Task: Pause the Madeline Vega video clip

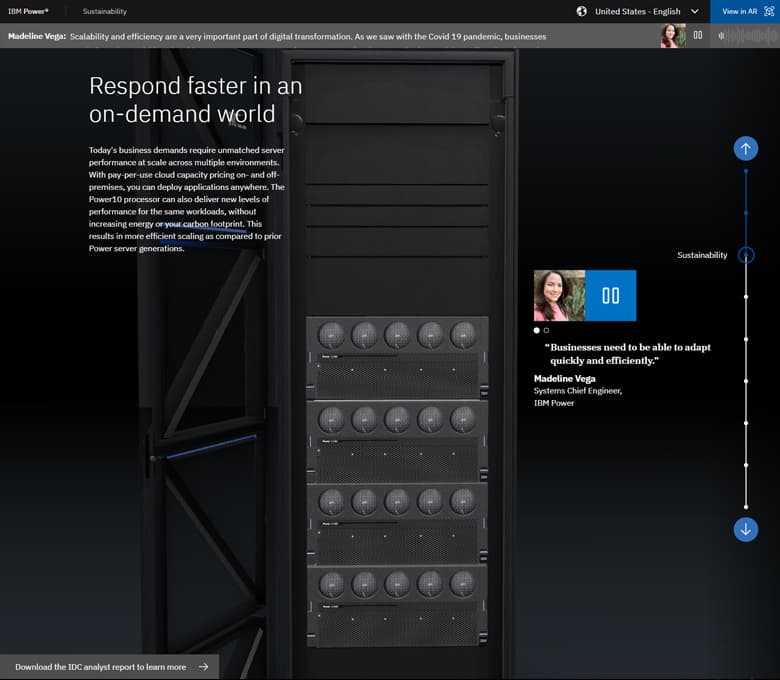Action: point(610,295)
